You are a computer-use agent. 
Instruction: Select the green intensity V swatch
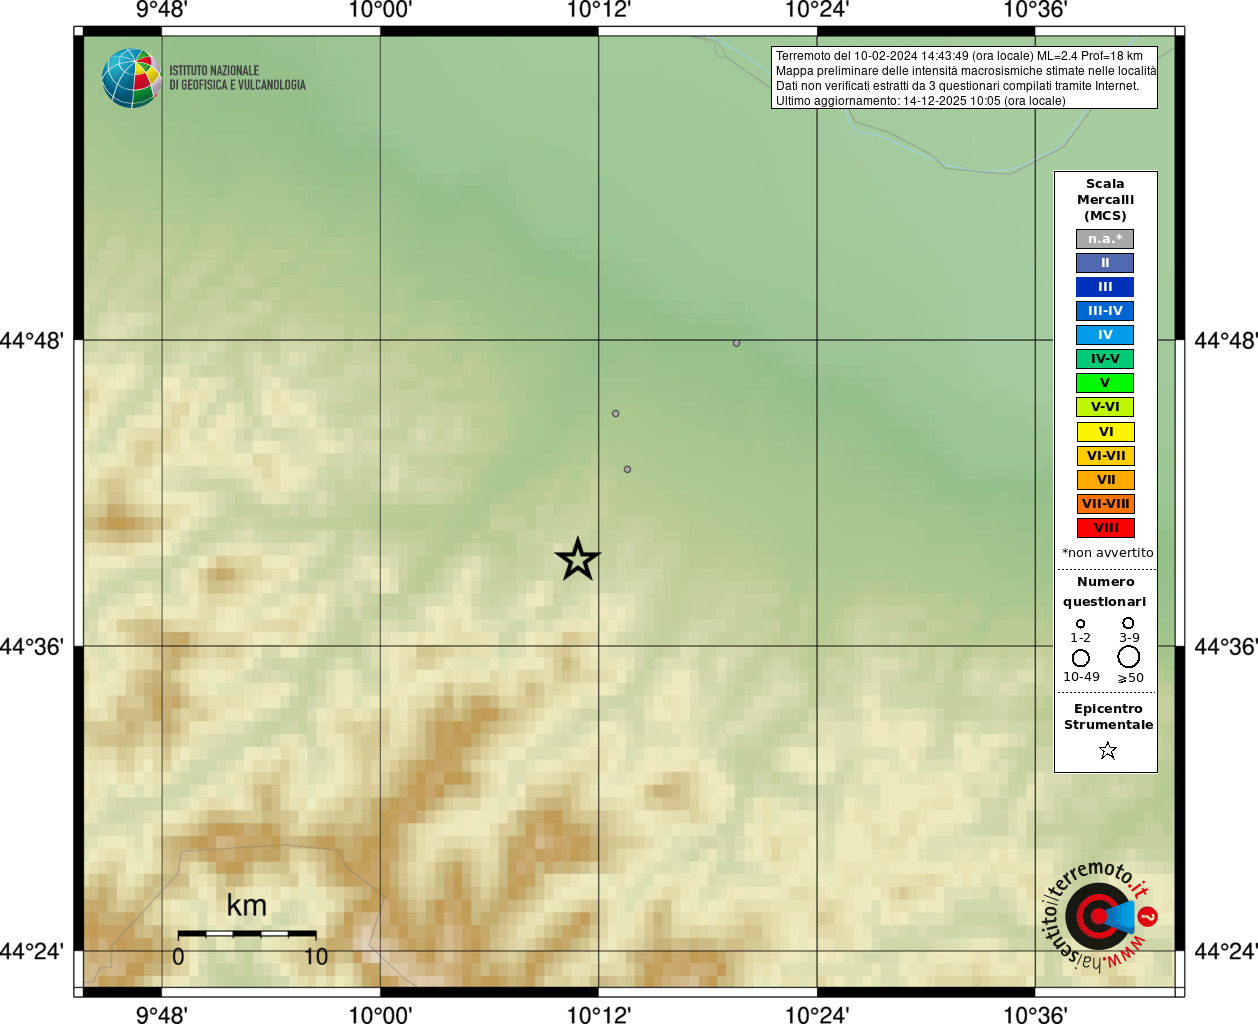[x=1105, y=383]
